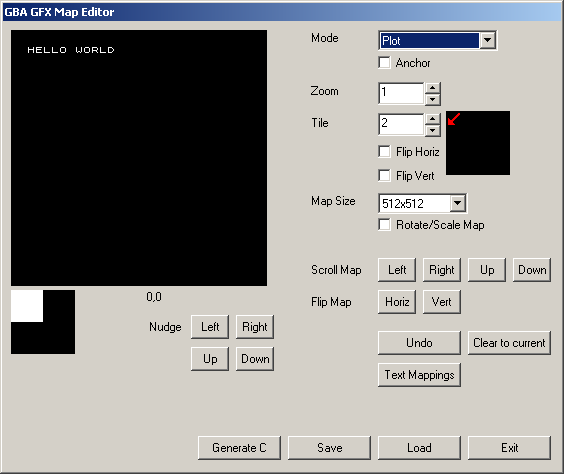Viewport: 564px width, 474px height.
Task: Decrease Zoom with the down spinner
Action: 433,99
